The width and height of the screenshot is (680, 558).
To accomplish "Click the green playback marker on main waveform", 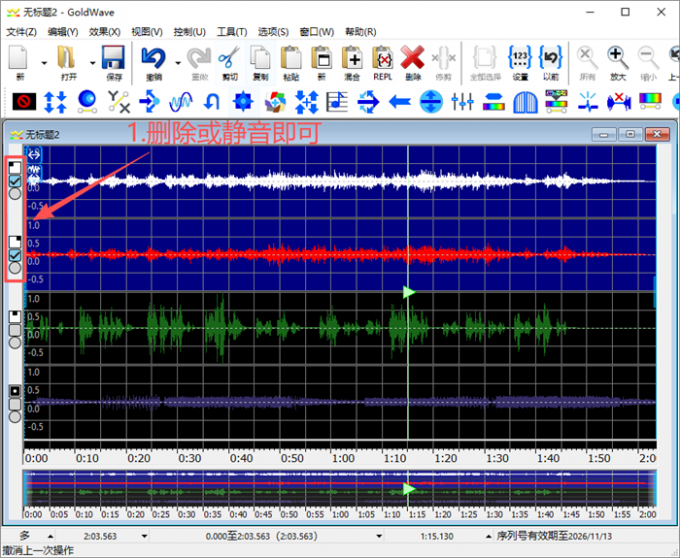I will coord(409,292).
